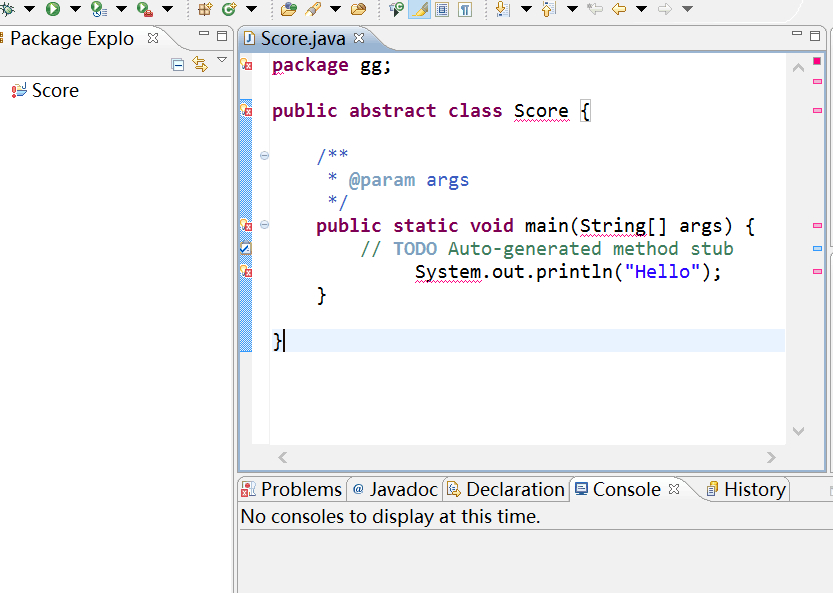Switch to the Problems tab
The image size is (833, 593).
(x=291, y=489)
